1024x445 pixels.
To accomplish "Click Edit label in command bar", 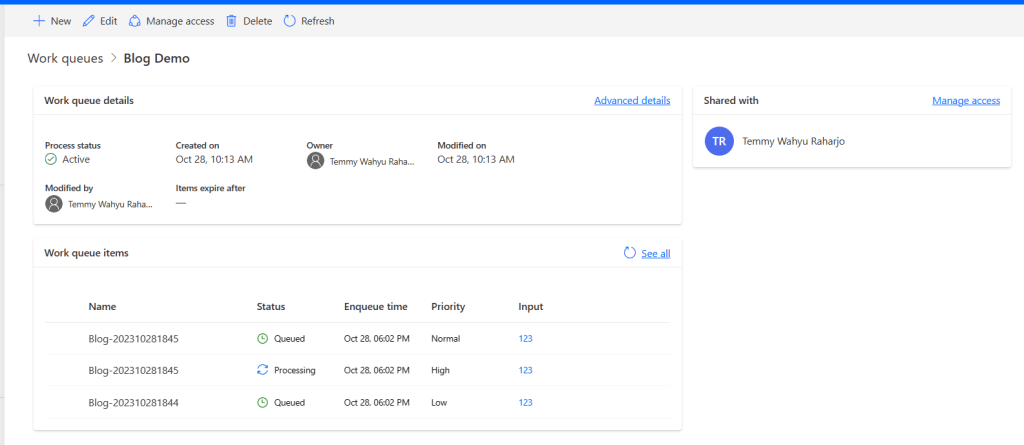I will coord(108,21).
